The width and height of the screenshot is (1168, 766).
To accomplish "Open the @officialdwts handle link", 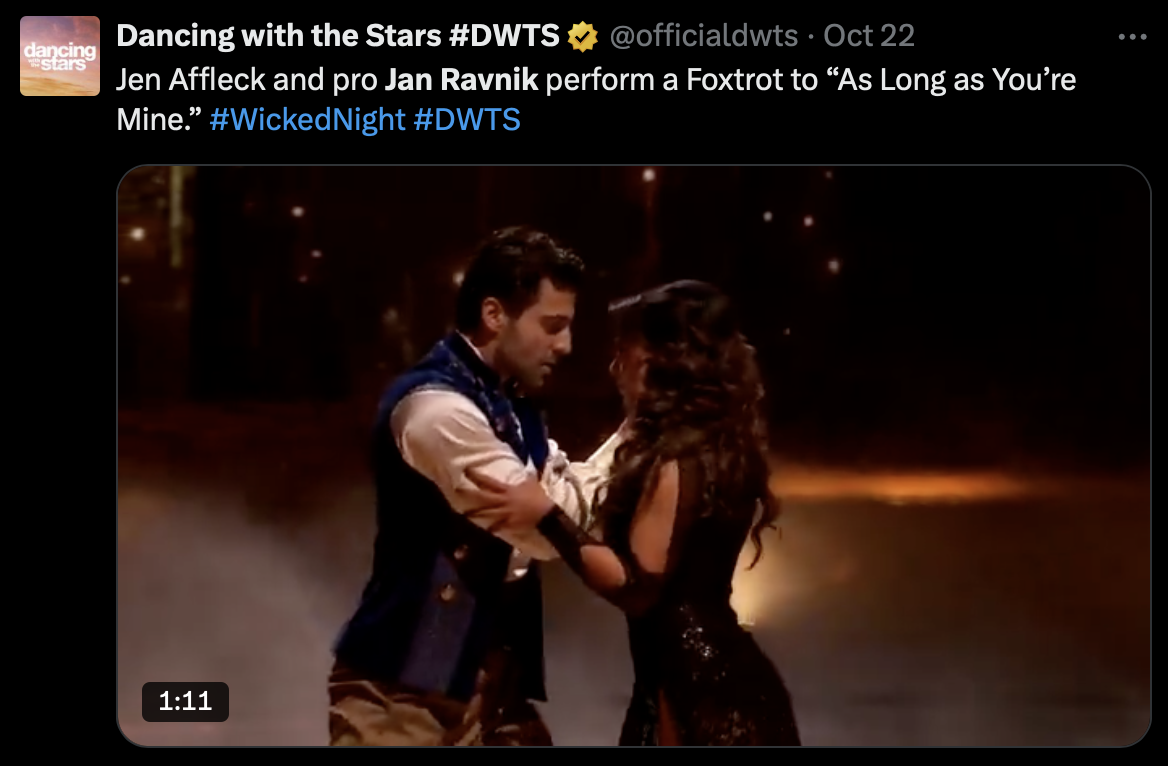I will (x=703, y=36).
